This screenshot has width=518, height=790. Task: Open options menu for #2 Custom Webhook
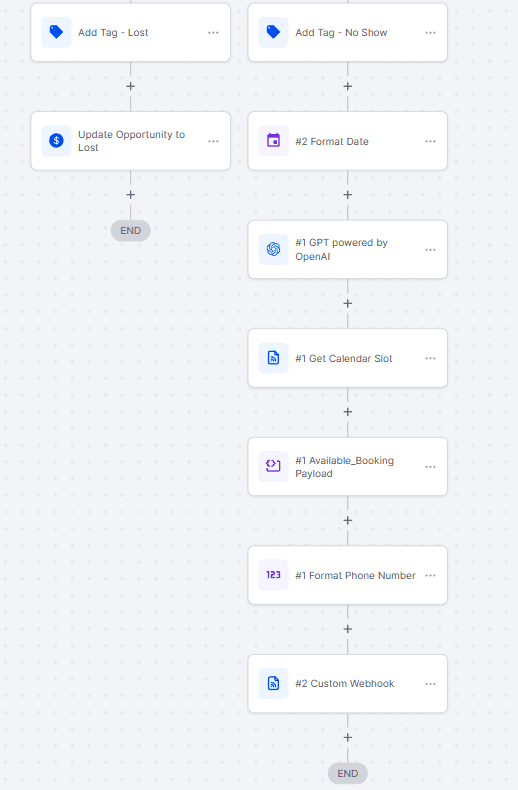tap(430, 684)
